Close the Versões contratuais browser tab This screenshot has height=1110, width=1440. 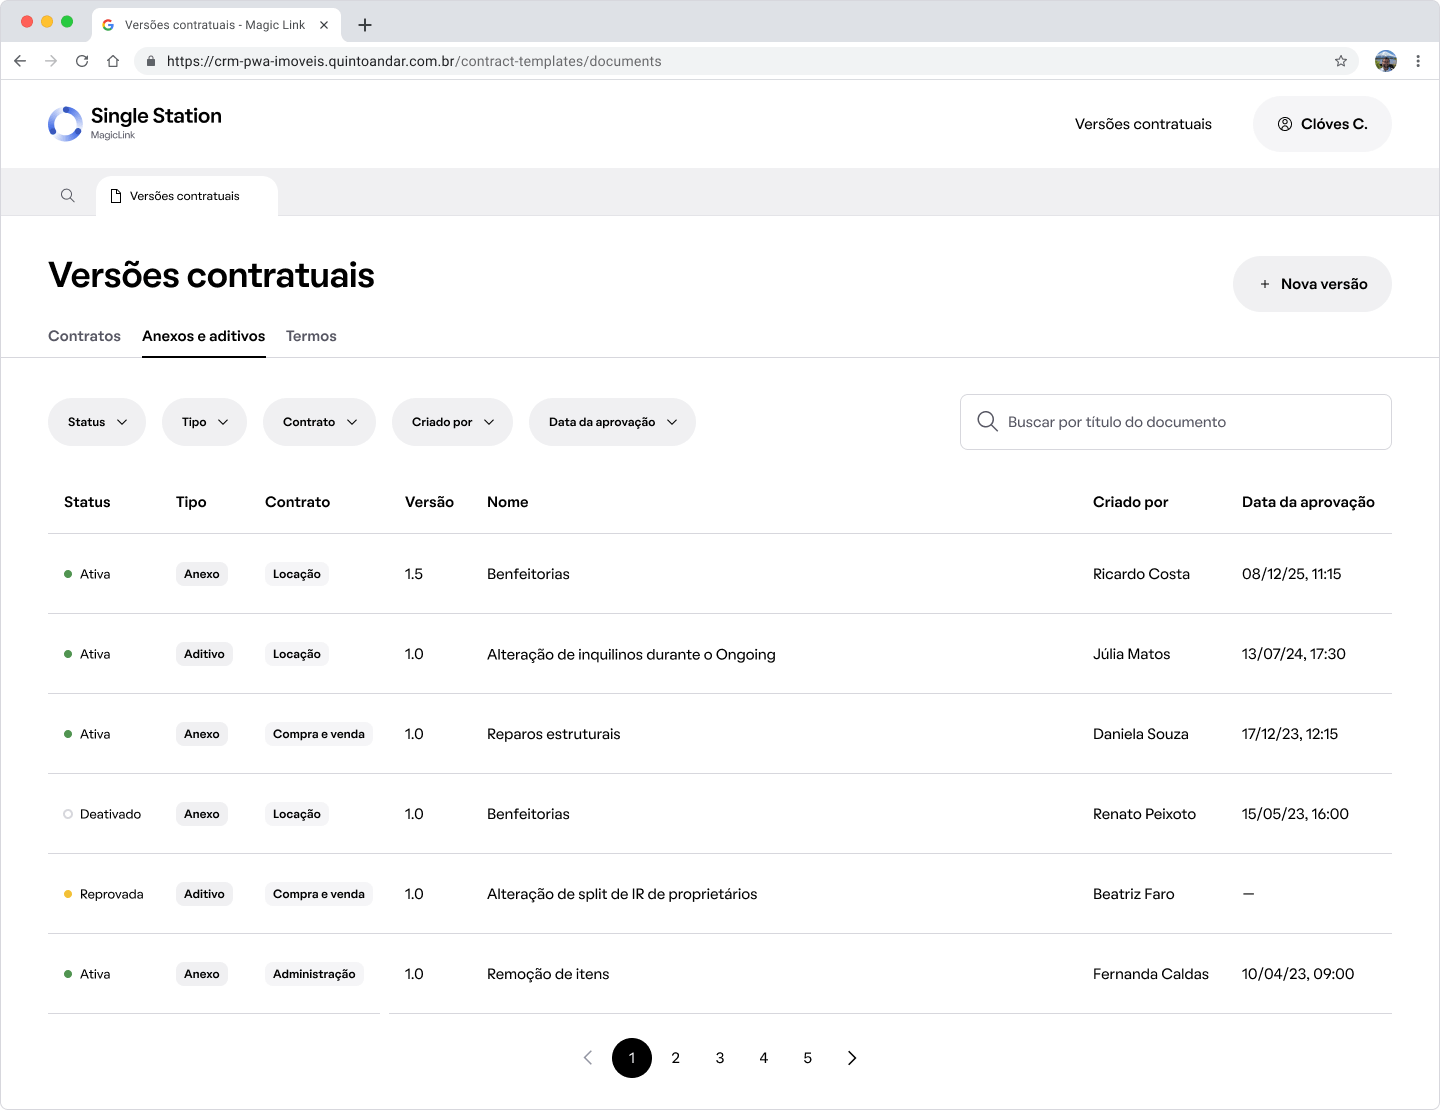click(324, 25)
